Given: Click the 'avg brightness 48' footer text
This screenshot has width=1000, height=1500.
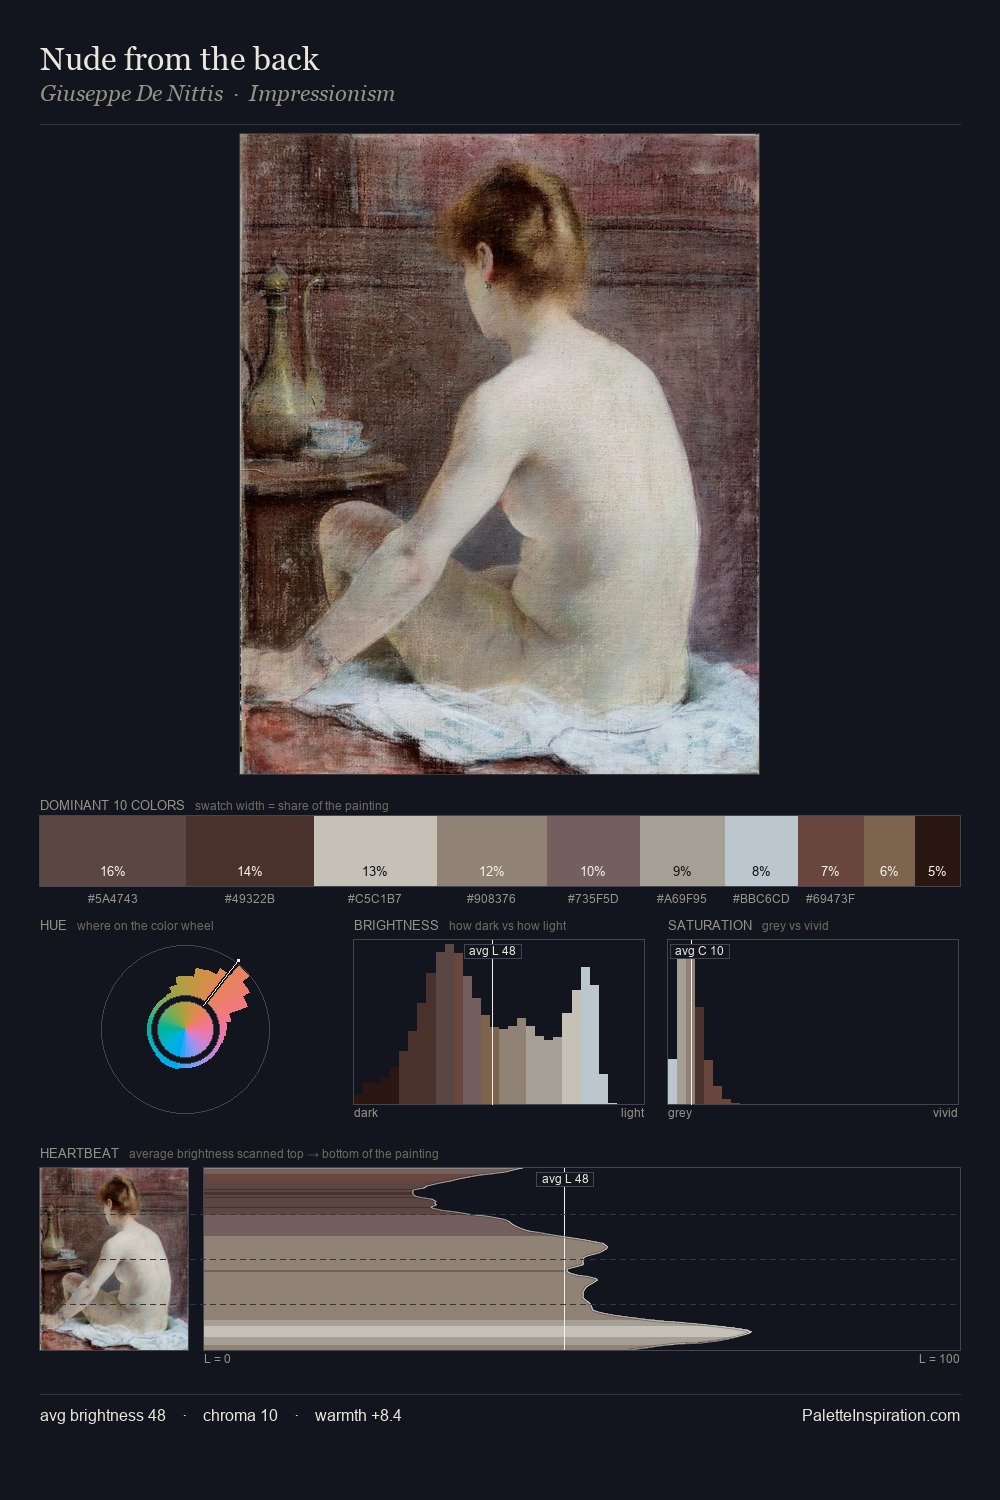Looking at the screenshot, I should point(103,1415).
